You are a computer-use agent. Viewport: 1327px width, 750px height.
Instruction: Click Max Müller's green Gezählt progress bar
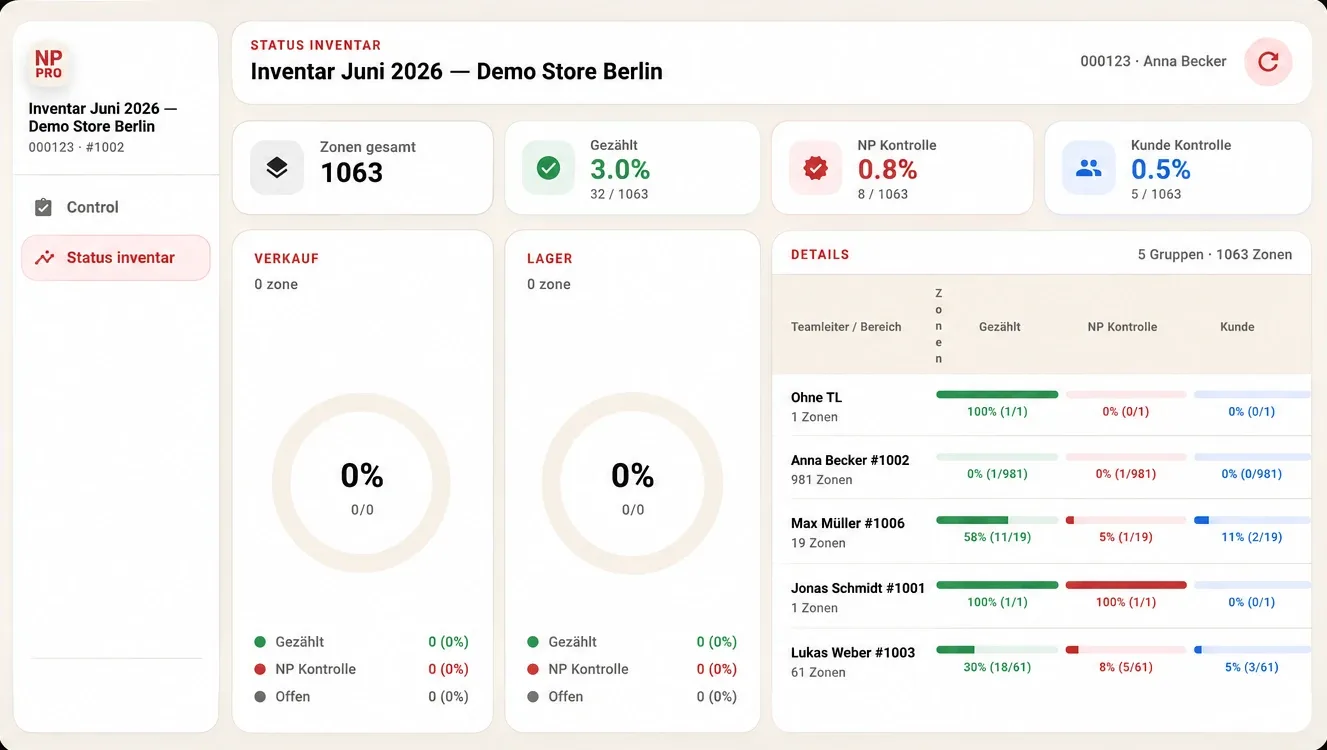tap(997, 520)
